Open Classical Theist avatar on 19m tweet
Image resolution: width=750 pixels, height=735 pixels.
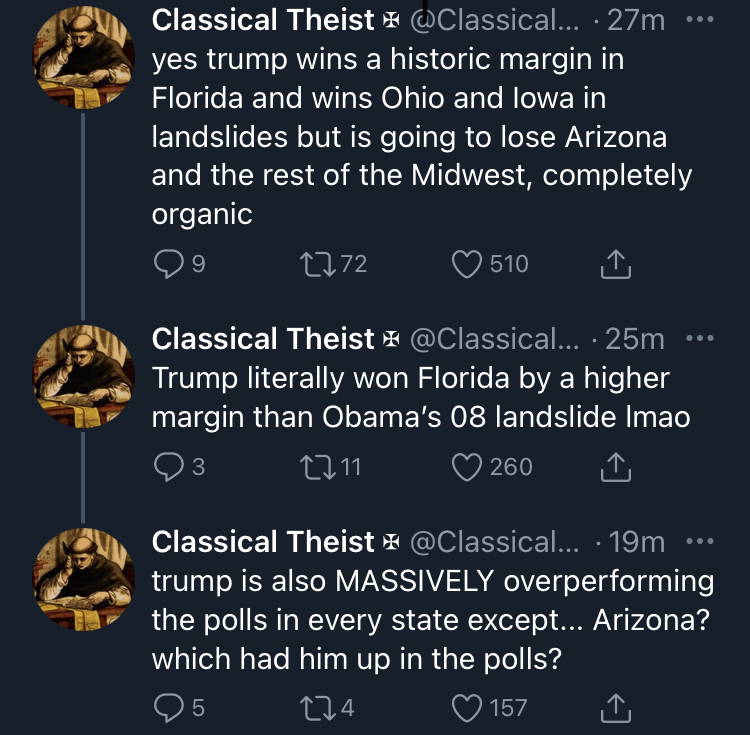(x=83, y=580)
